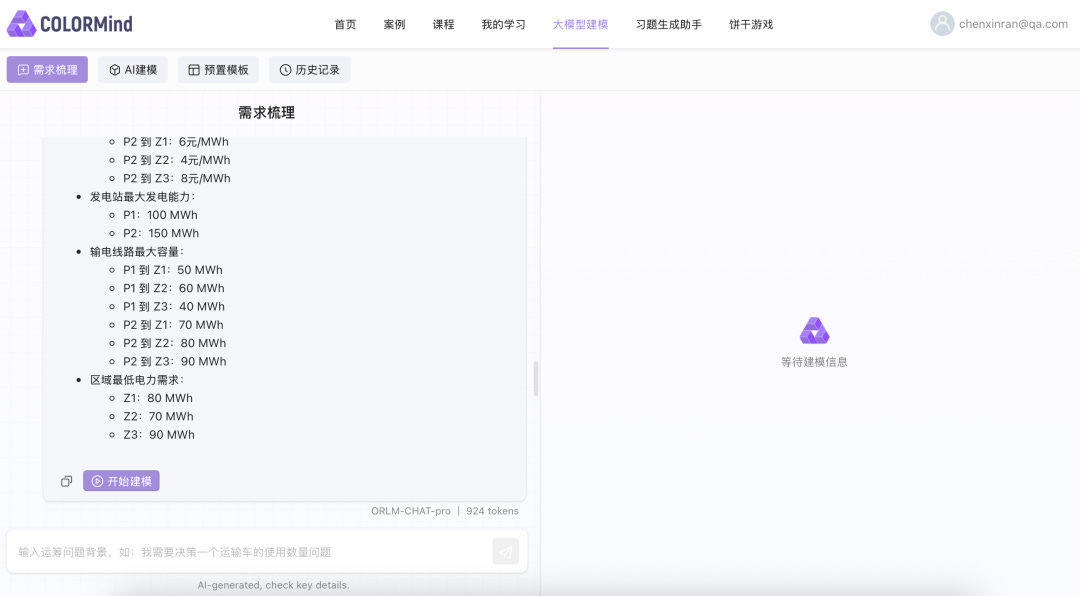
Task: Send message with paper plane icon
Action: click(506, 552)
